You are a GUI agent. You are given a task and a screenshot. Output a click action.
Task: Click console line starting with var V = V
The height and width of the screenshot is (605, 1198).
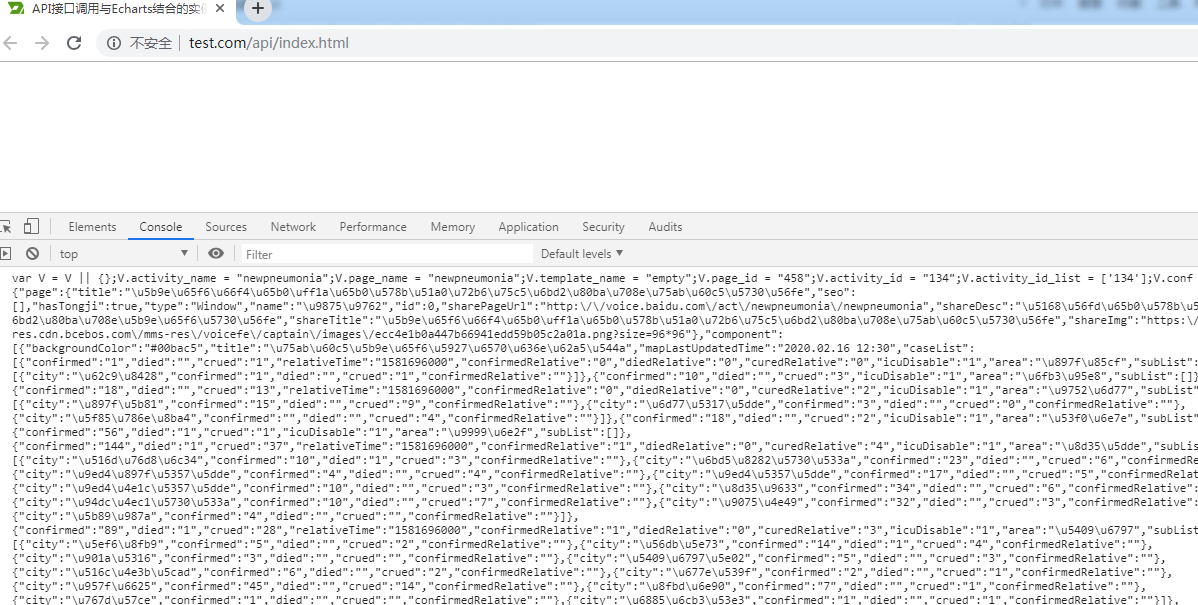click(x=604, y=278)
